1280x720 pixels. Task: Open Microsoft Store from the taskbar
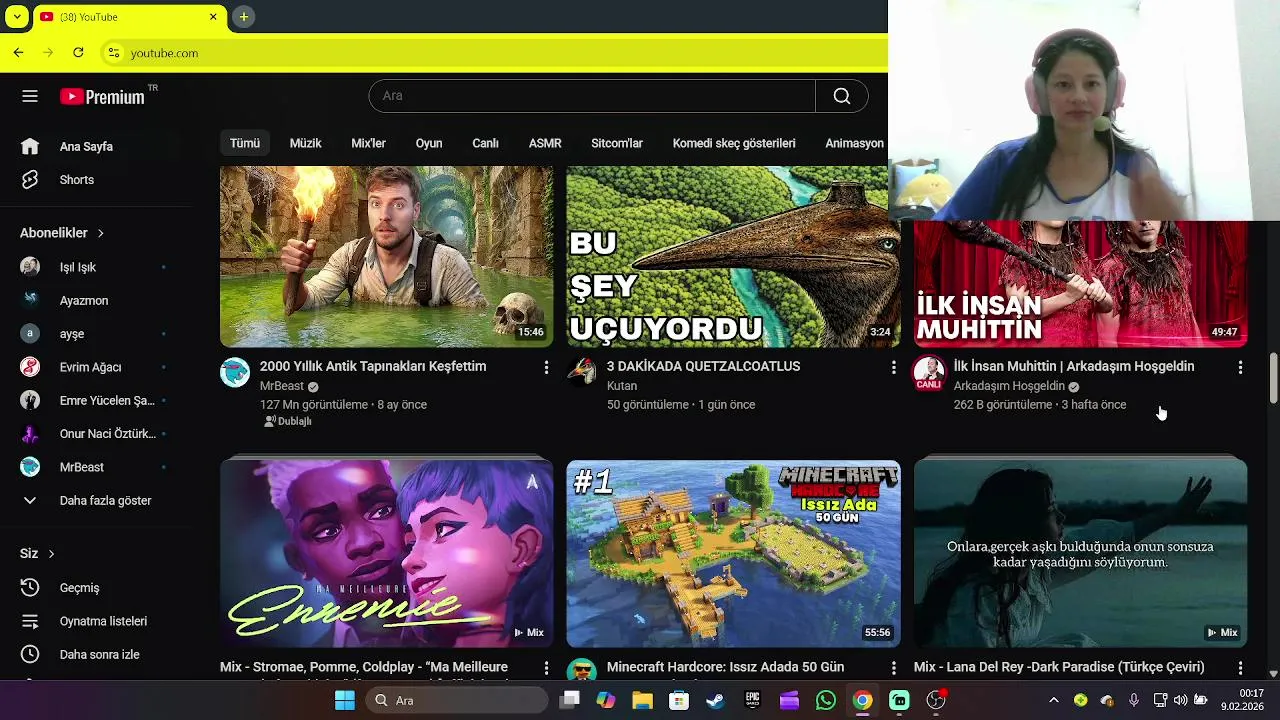(679, 700)
